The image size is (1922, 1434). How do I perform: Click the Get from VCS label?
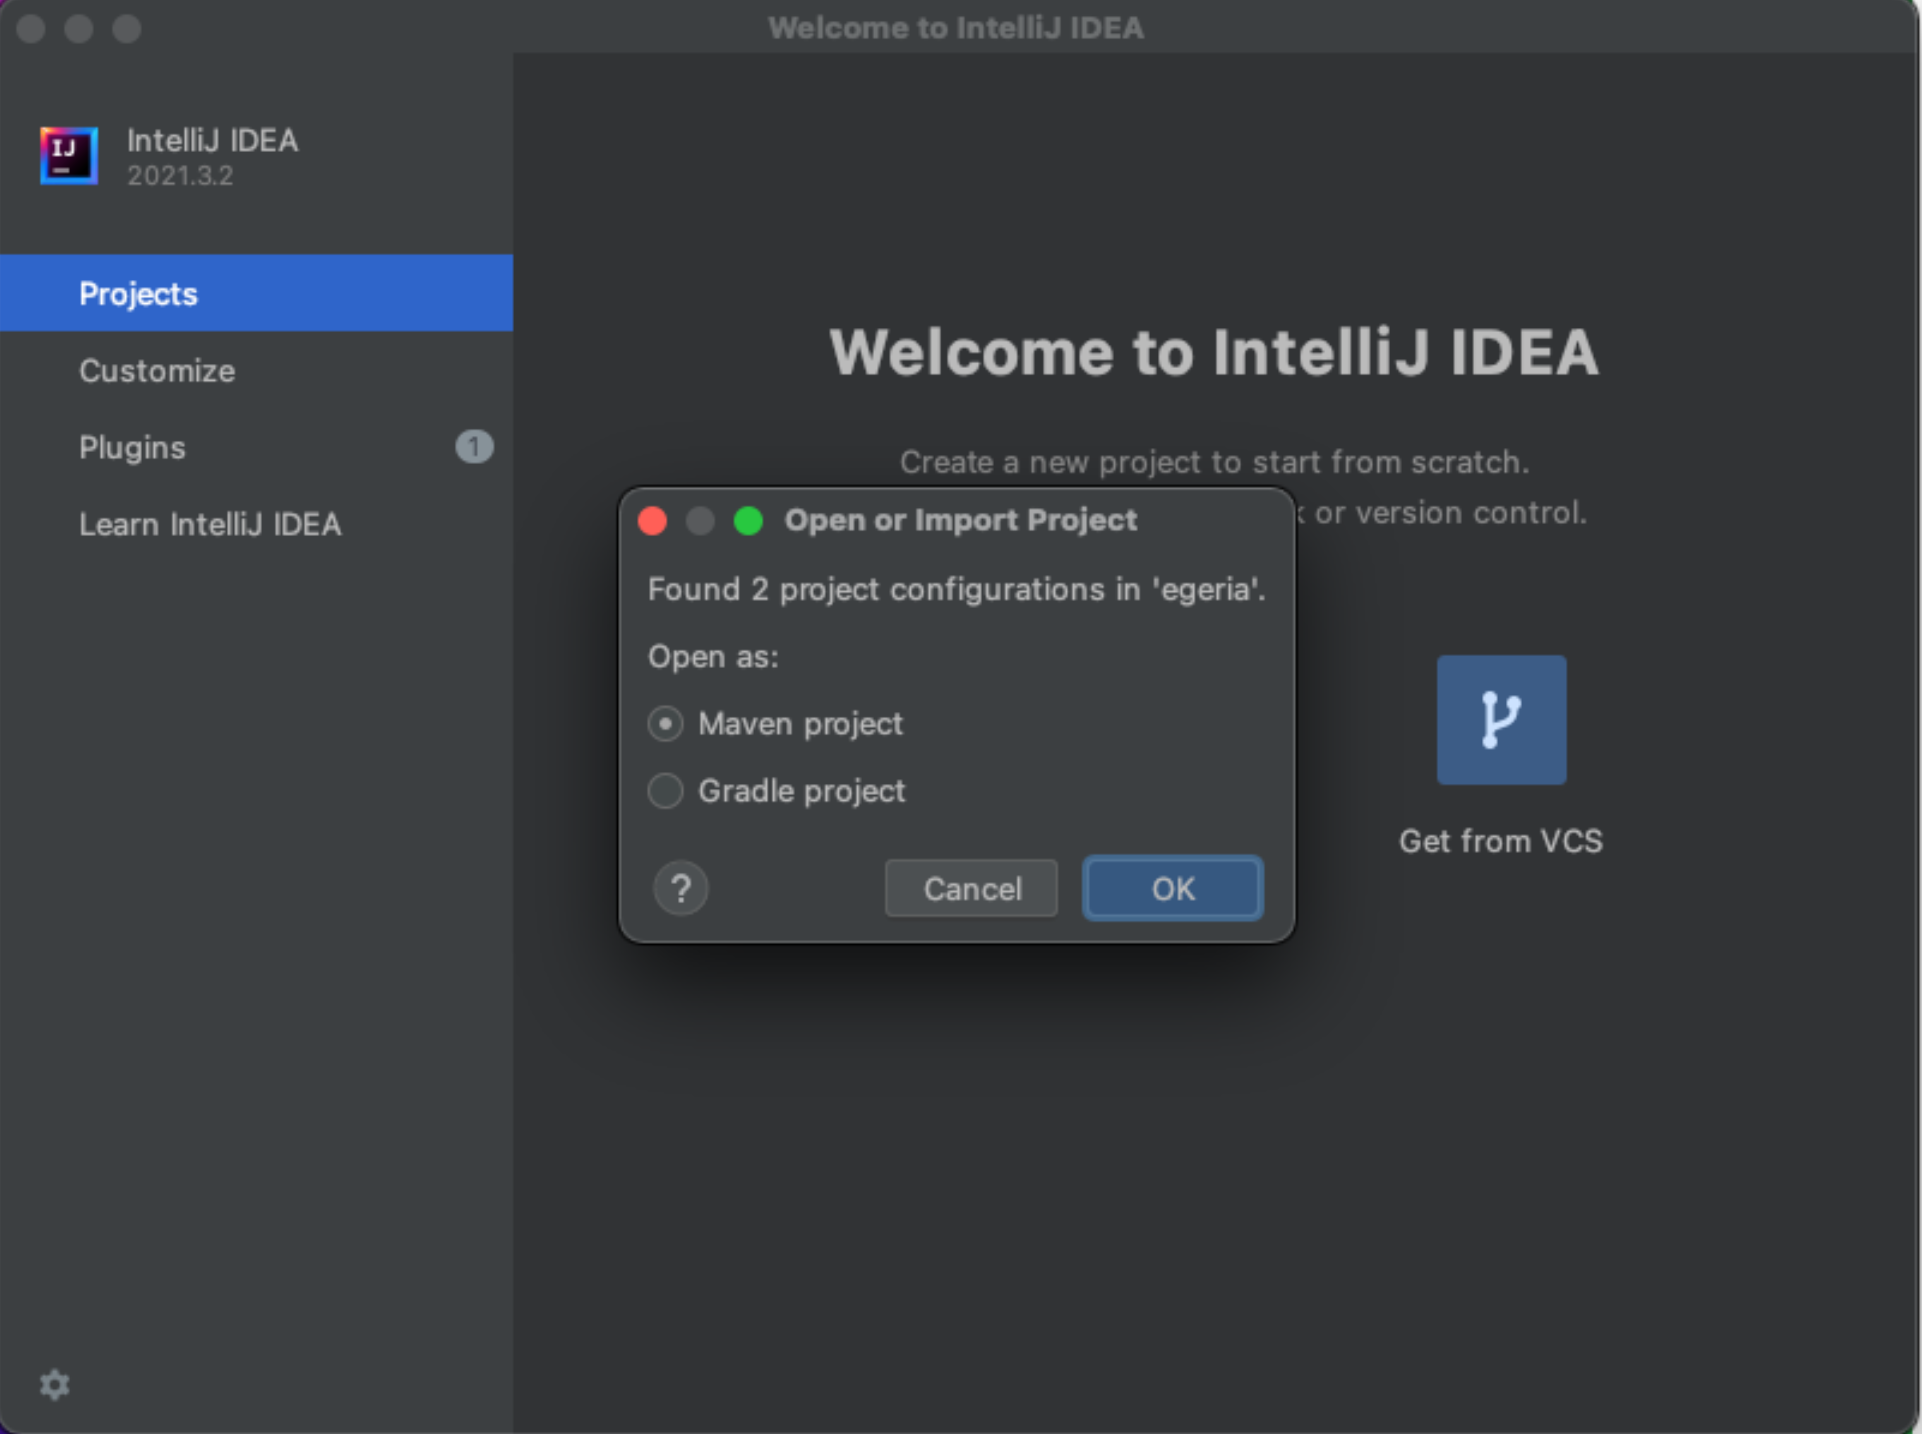point(1501,841)
